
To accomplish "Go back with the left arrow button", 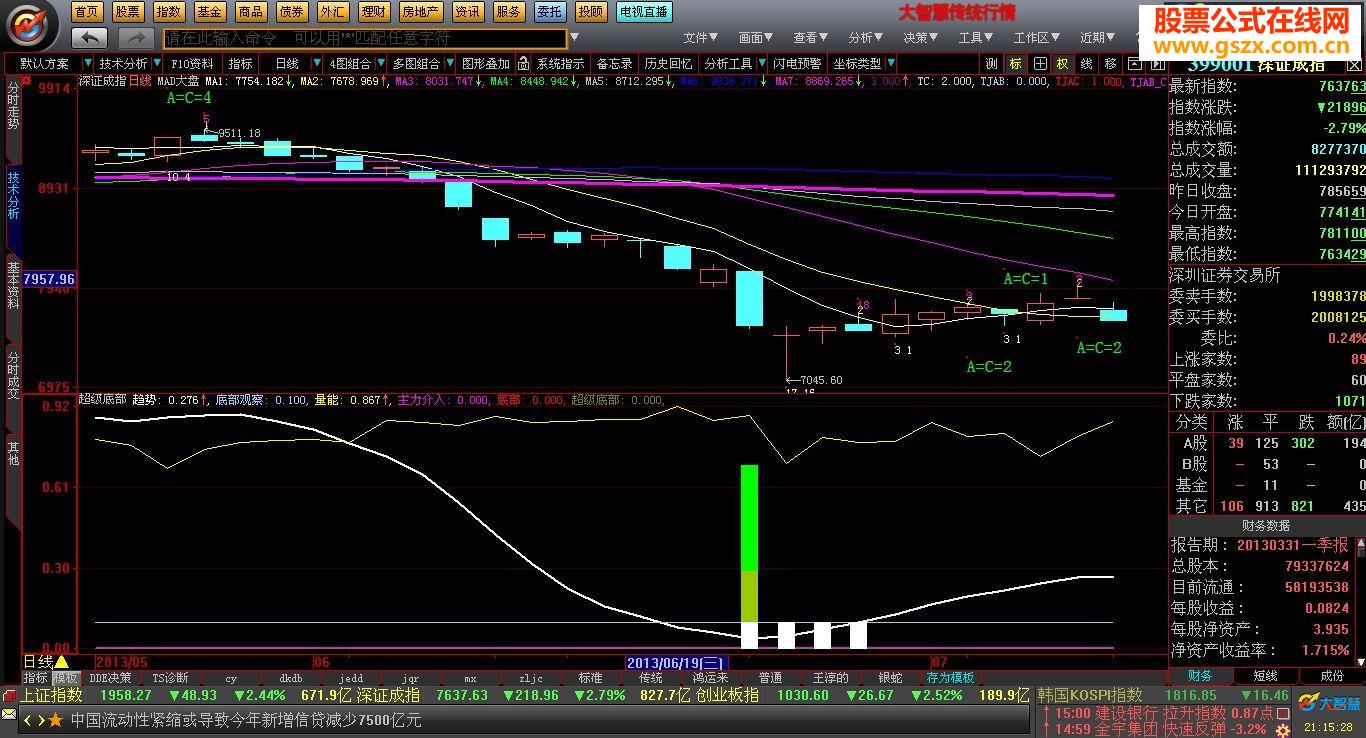I will (x=90, y=38).
